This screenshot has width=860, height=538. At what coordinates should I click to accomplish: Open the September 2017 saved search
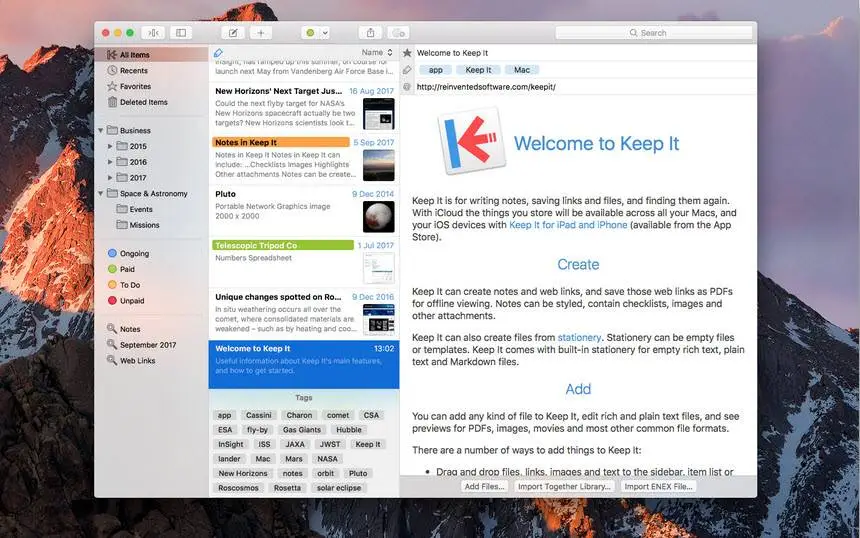(x=142, y=345)
